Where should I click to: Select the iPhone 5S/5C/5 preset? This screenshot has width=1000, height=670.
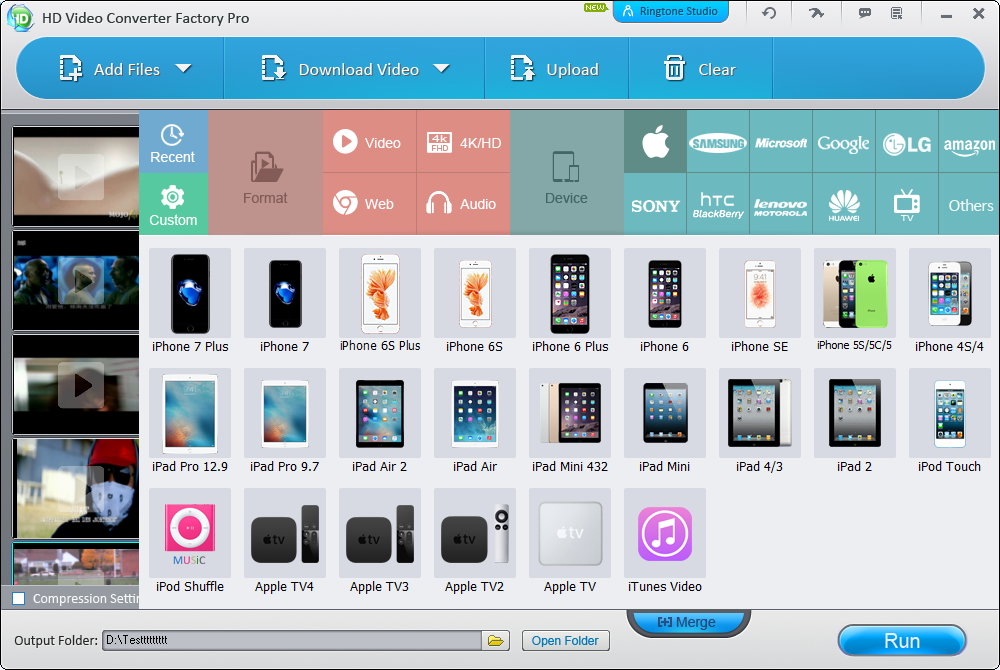[855, 302]
